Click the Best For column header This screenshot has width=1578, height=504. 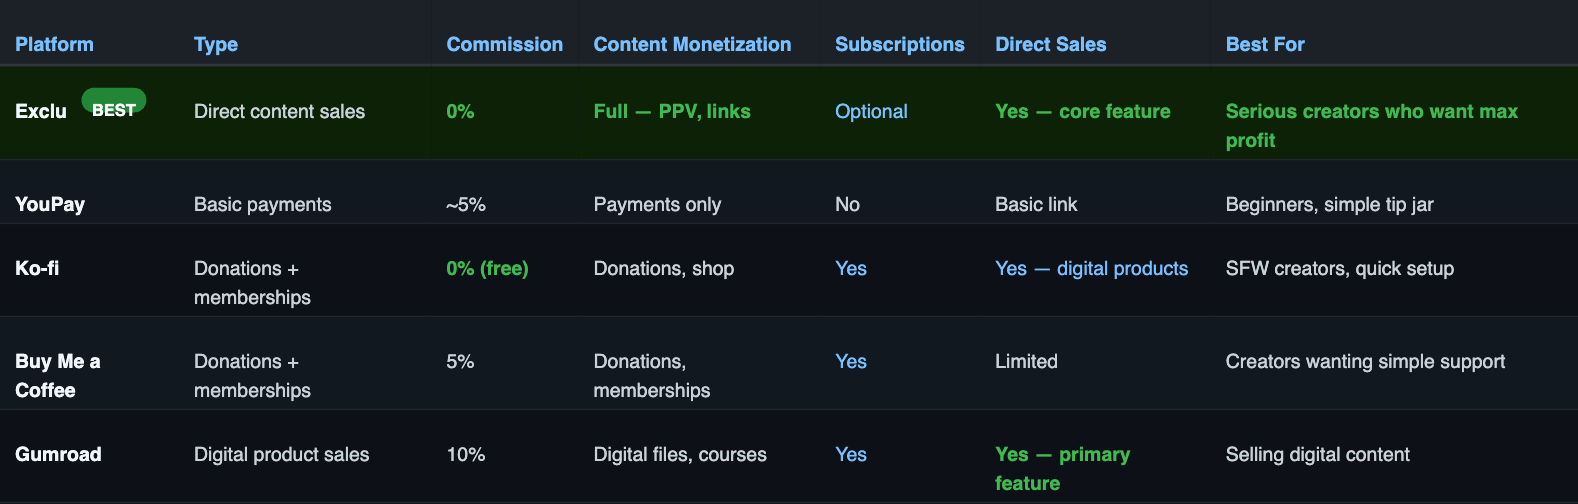click(x=1265, y=44)
